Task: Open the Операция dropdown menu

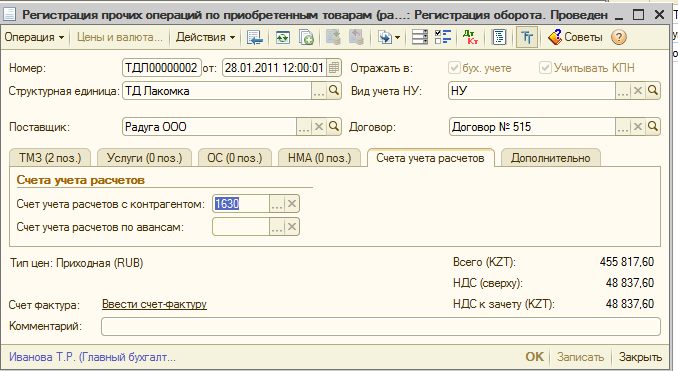Action: 34,37
